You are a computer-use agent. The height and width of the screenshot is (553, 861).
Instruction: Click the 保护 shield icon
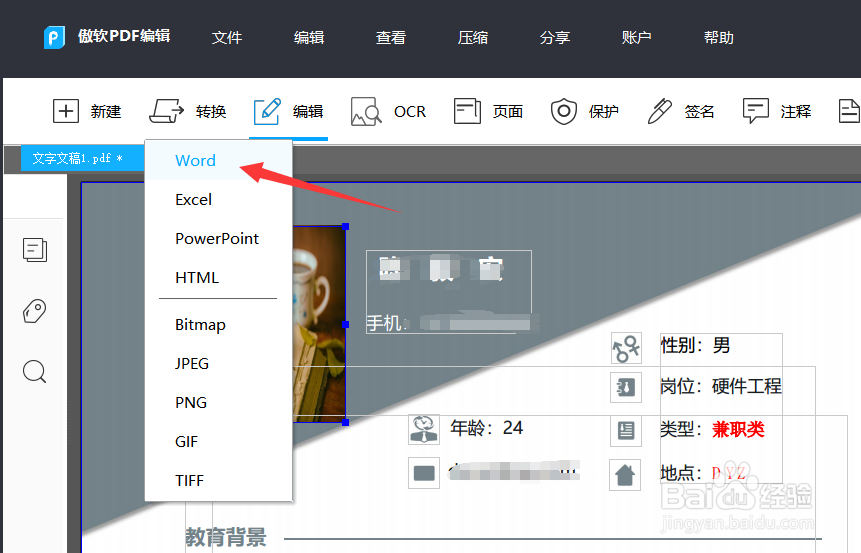point(564,111)
